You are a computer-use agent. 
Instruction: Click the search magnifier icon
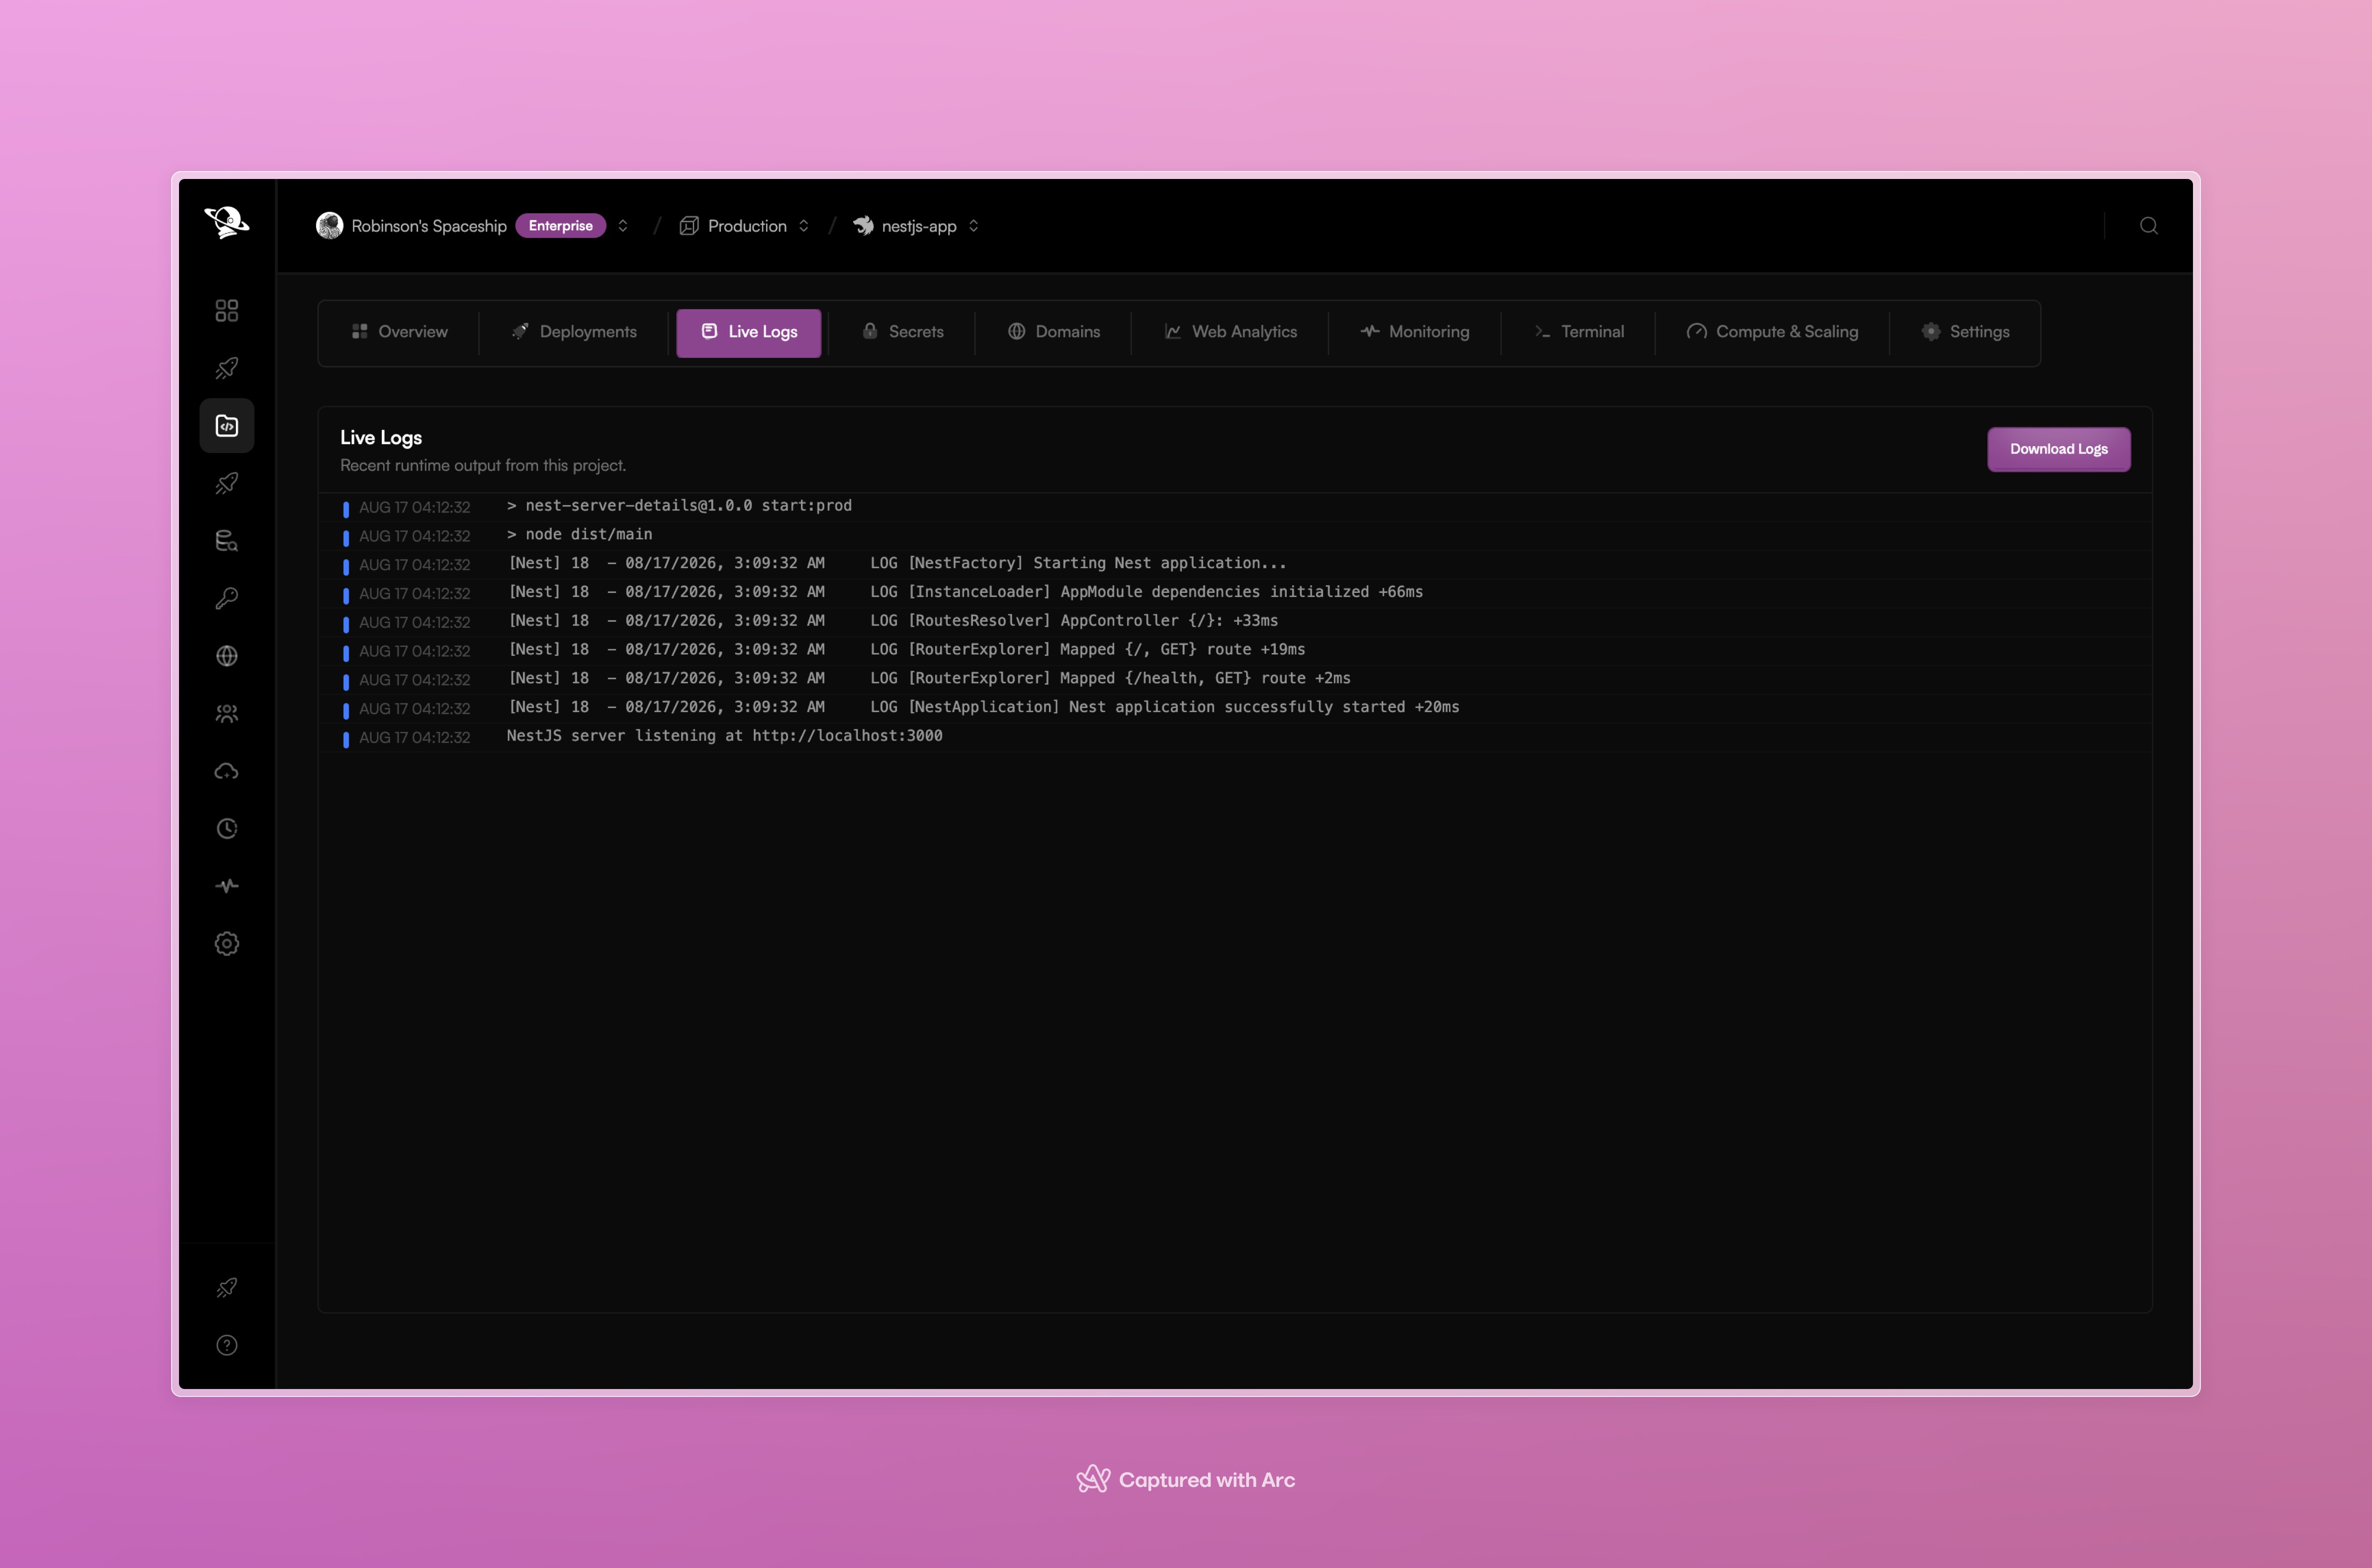2149,226
